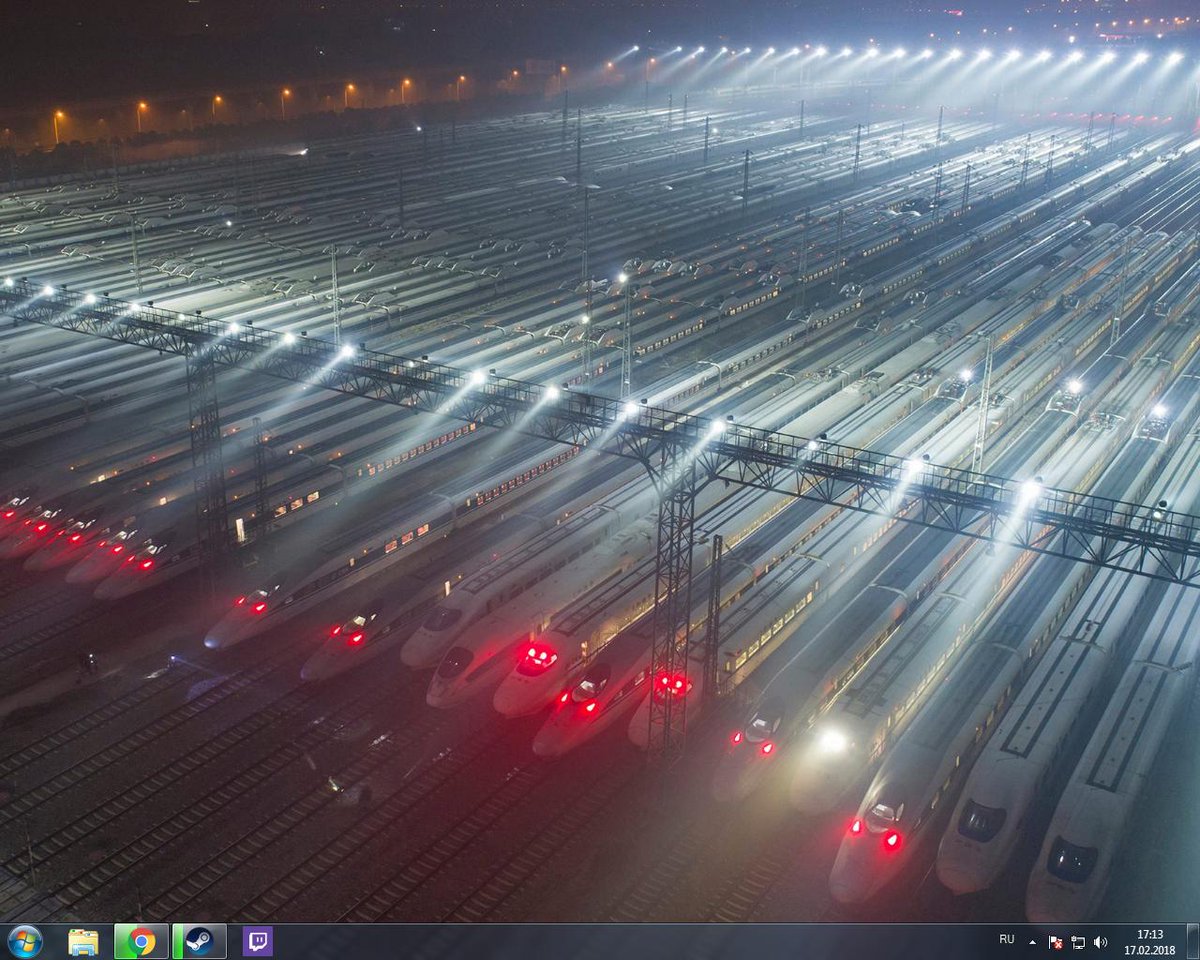Viewport: 1200px width, 960px height.
Task: Open the clock showing 17:13
Action: click(x=1149, y=942)
